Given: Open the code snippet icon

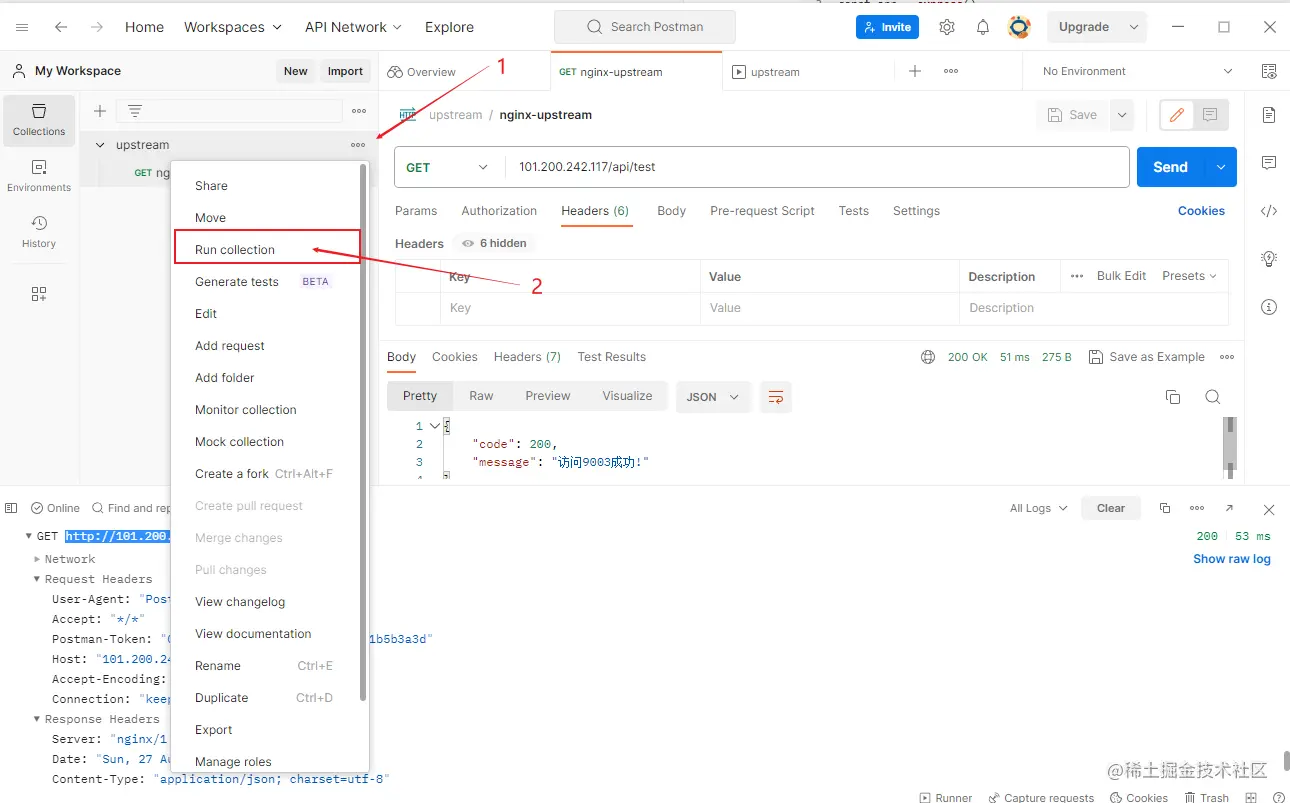Looking at the screenshot, I should pos(1269,211).
